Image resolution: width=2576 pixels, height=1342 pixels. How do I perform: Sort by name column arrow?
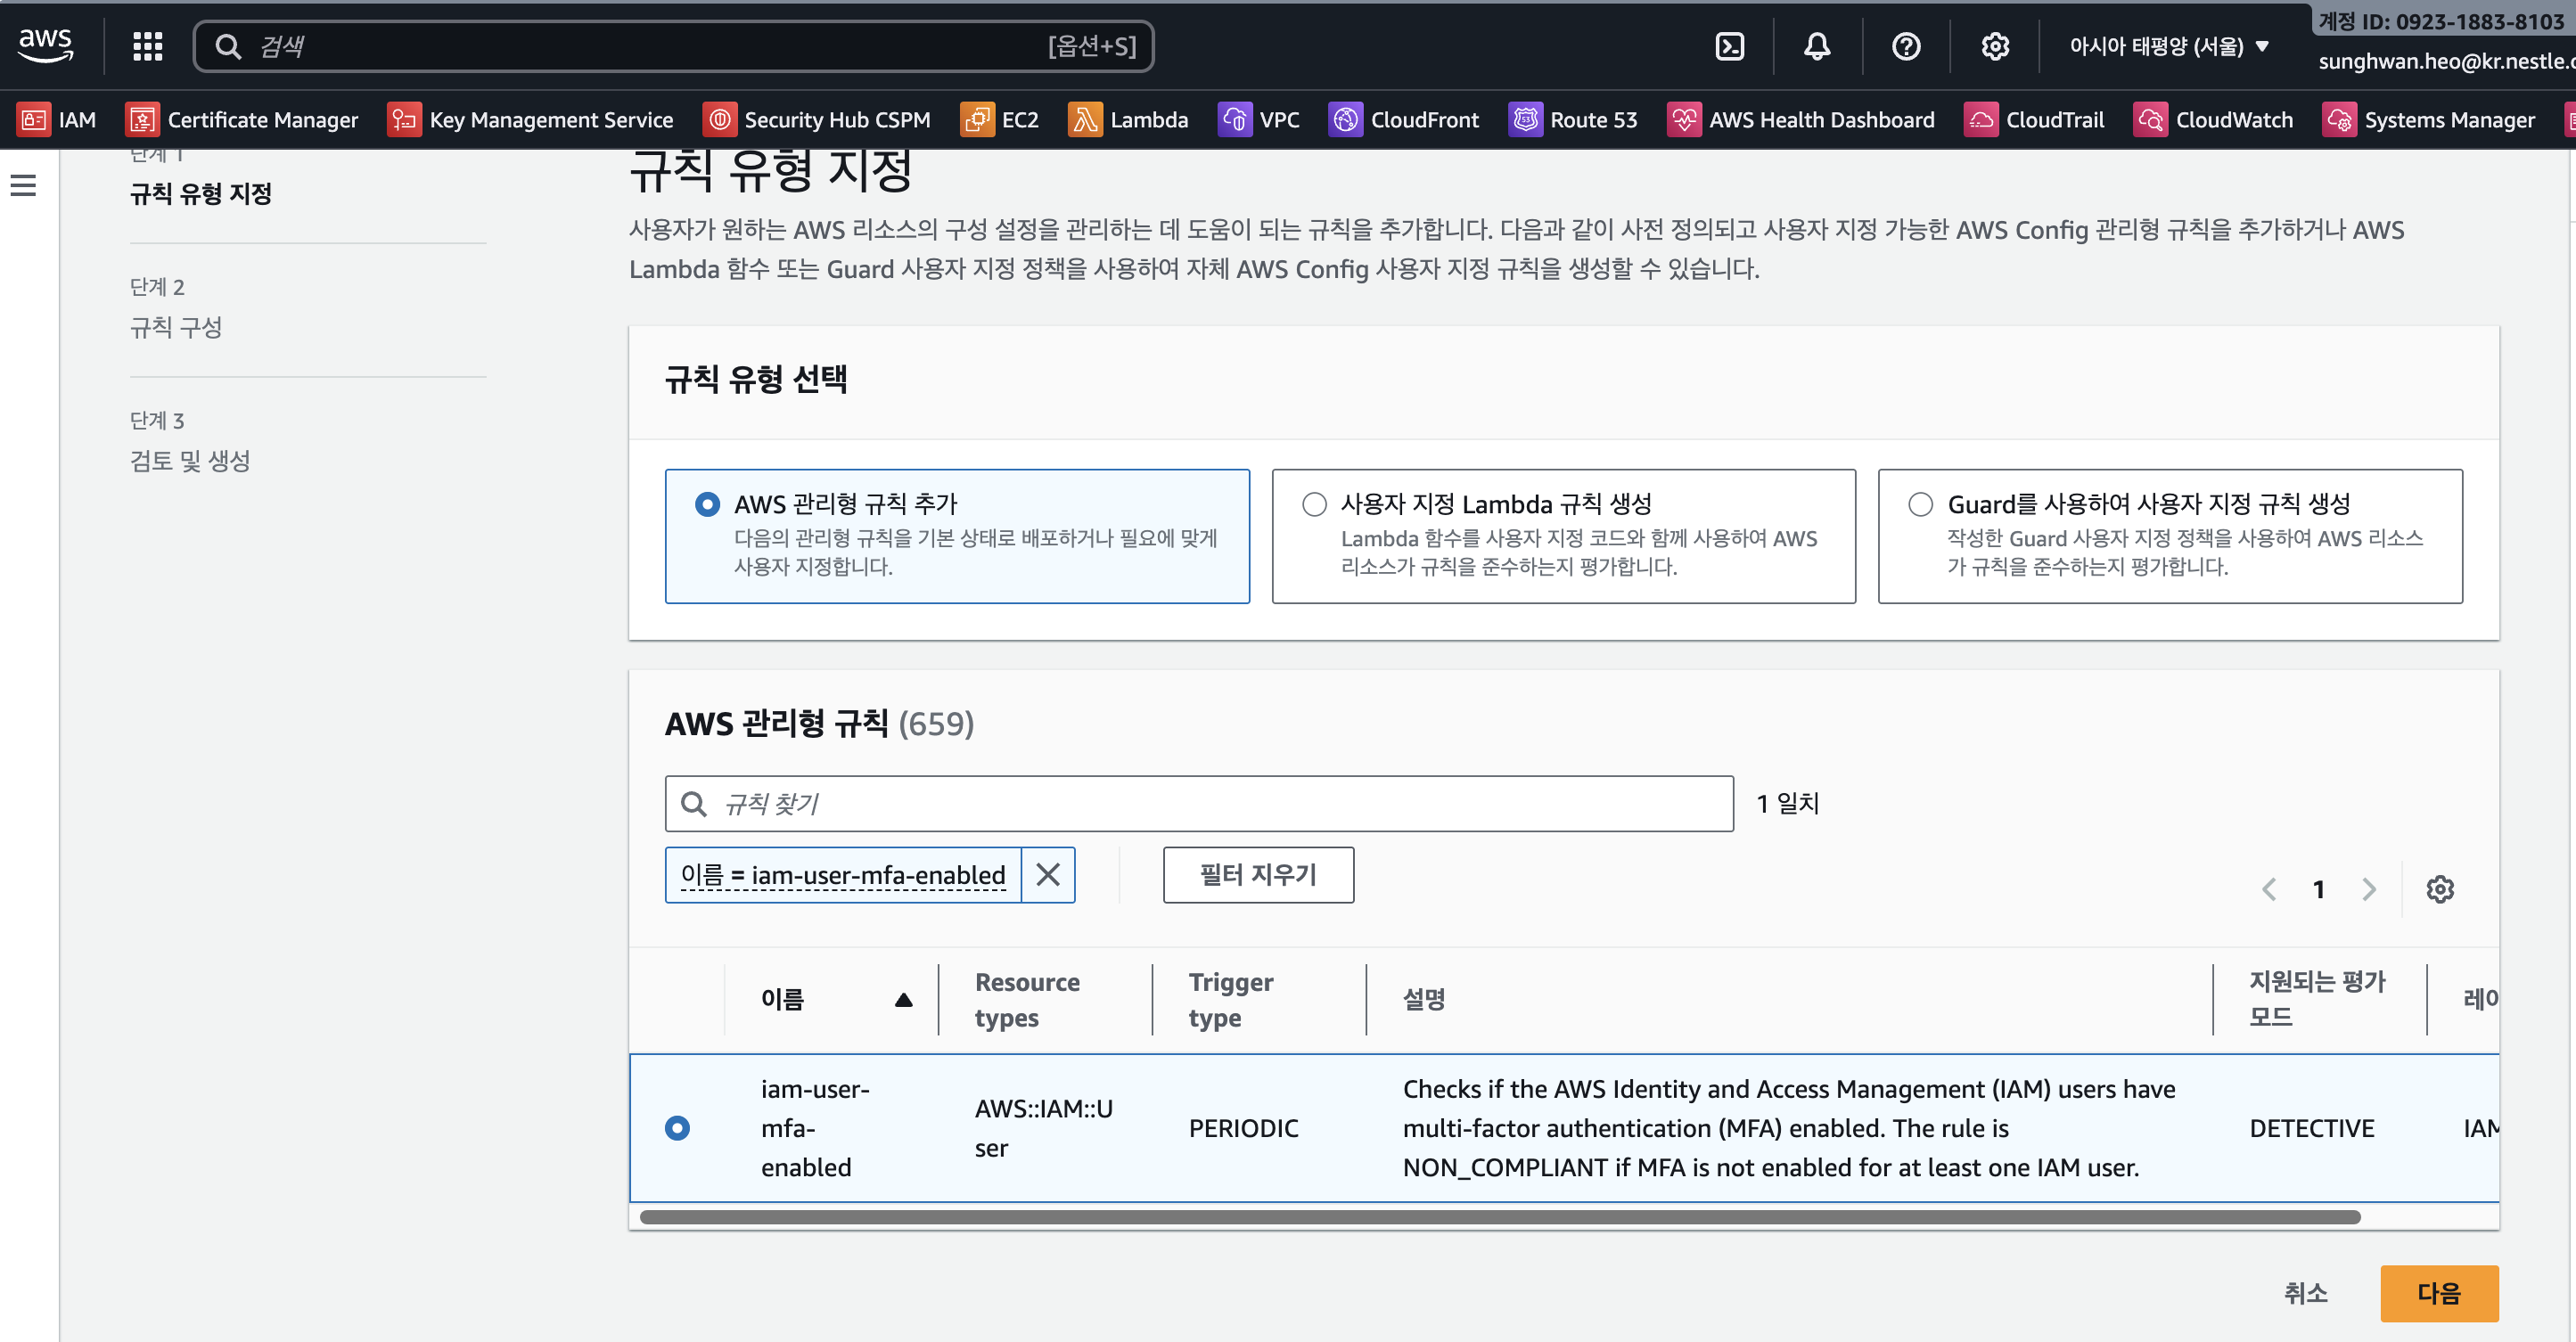904,999
